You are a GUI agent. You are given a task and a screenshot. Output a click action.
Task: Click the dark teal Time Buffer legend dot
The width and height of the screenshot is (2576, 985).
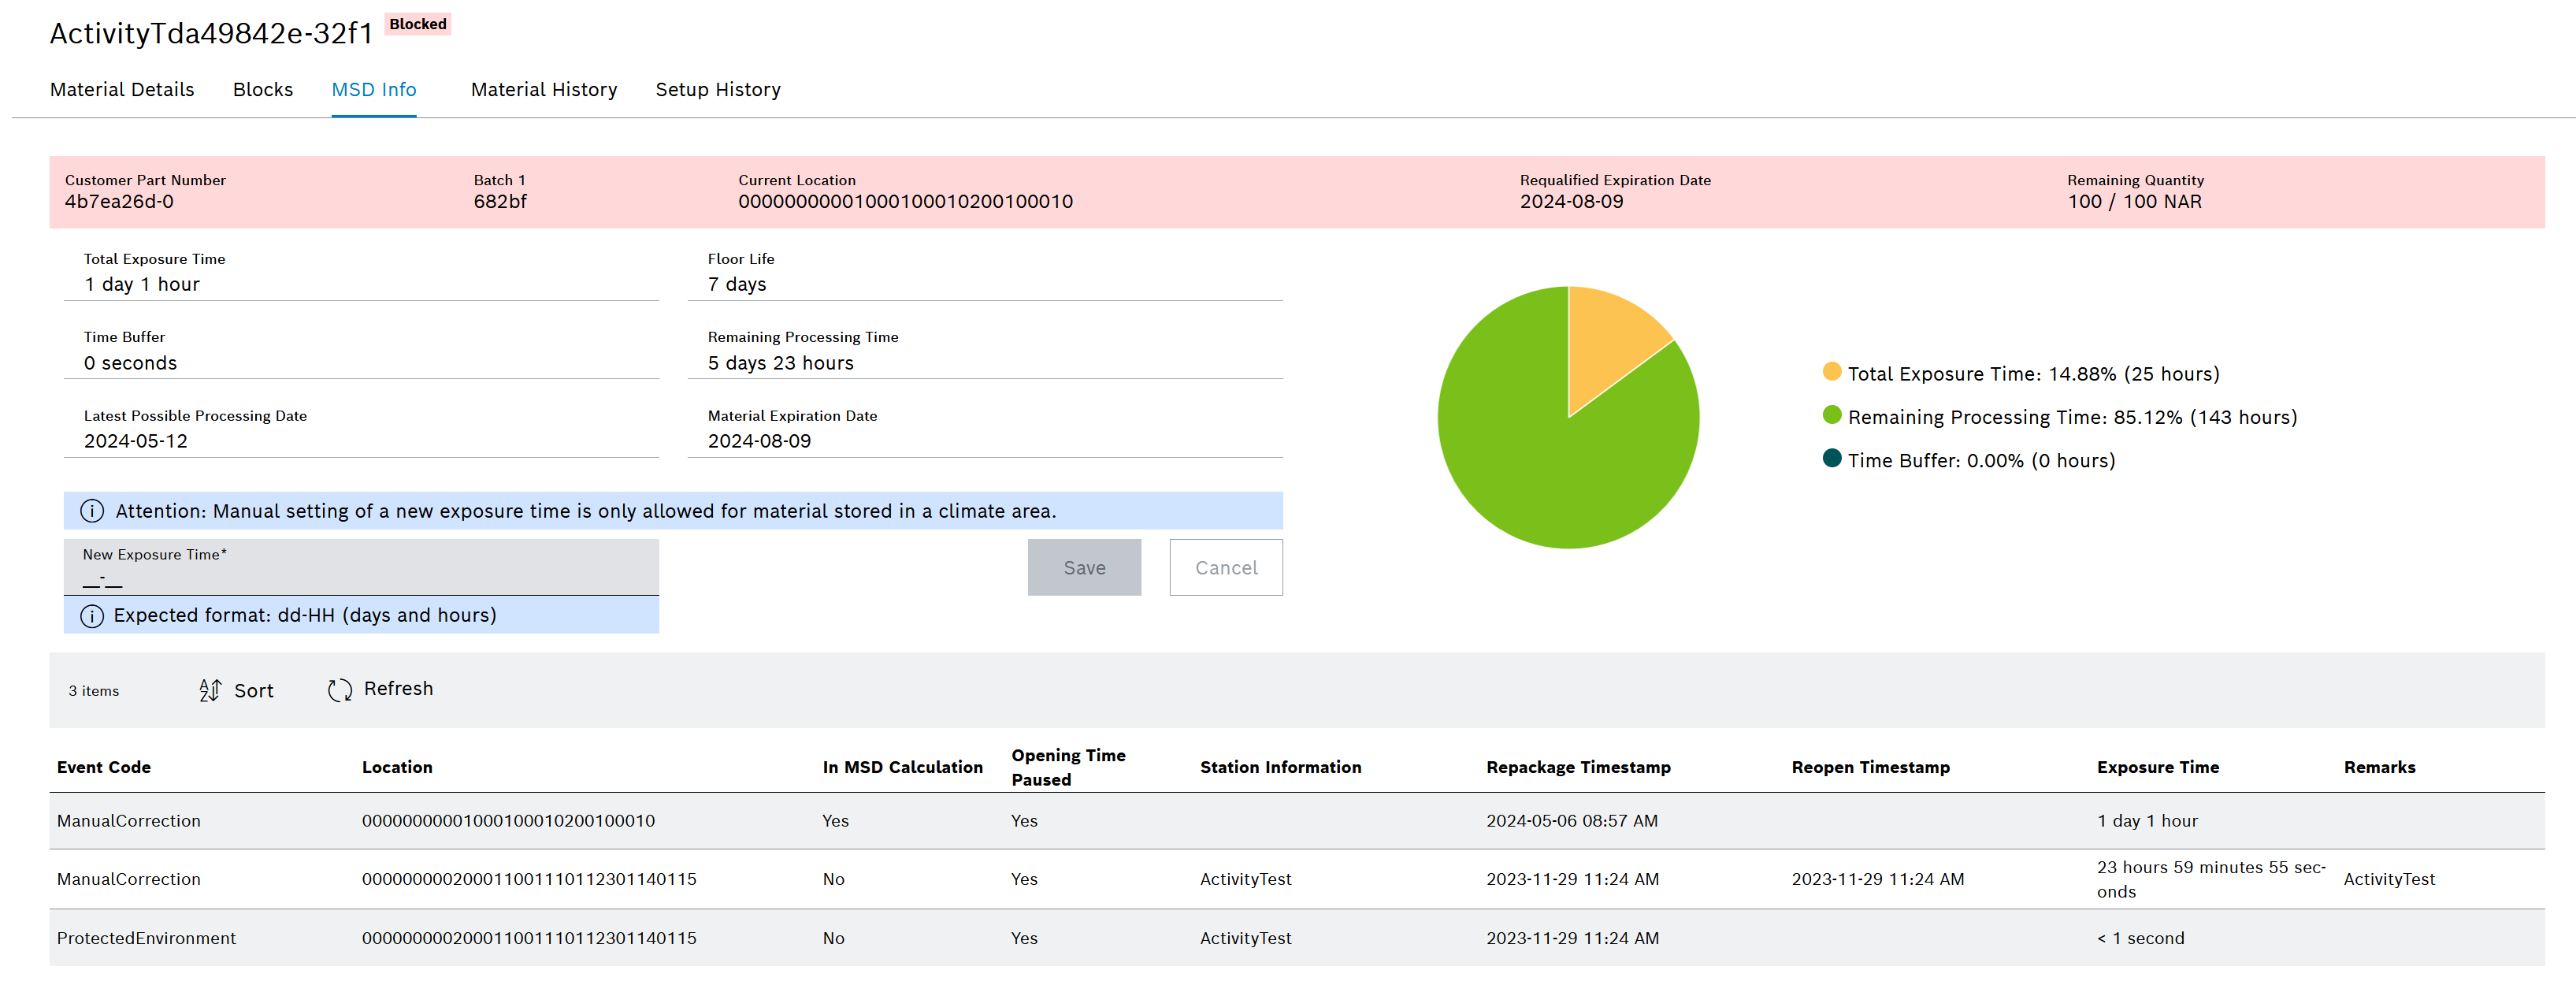coord(1832,458)
